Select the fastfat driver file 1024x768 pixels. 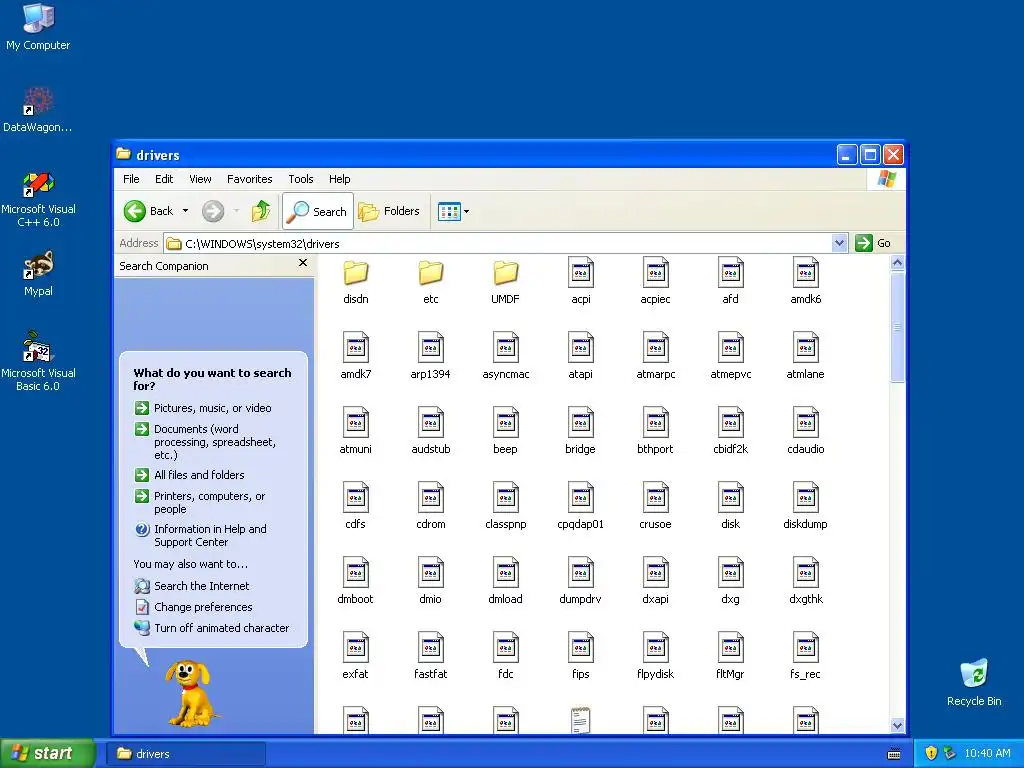pos(430,657)
